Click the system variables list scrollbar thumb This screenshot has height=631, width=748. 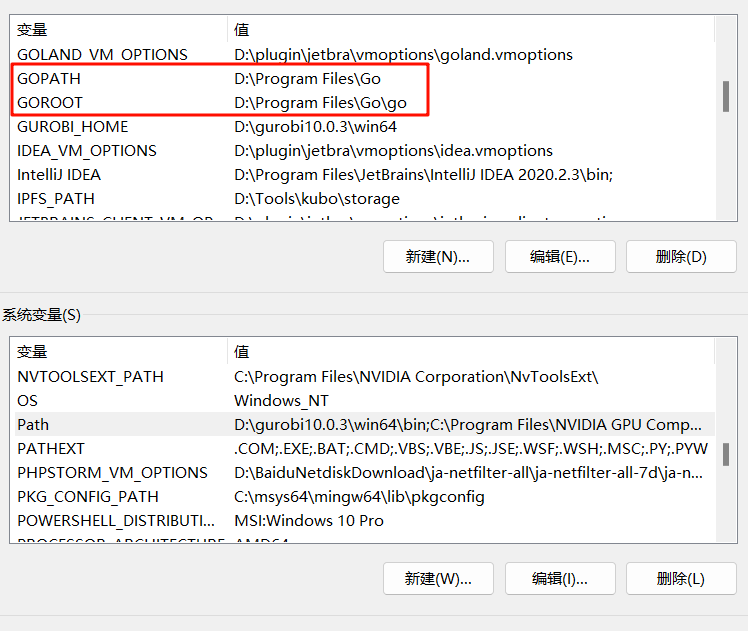(726, 453)
